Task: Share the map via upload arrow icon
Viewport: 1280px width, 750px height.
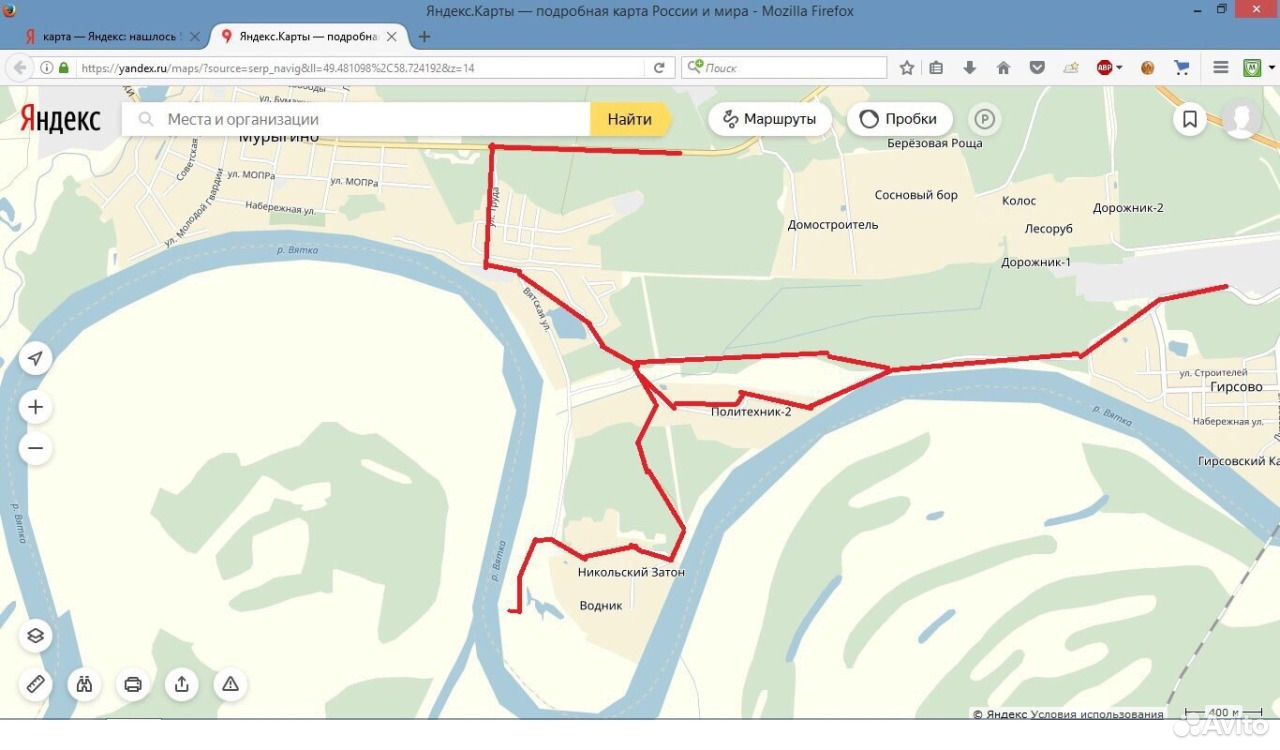Action: [182, 684]
